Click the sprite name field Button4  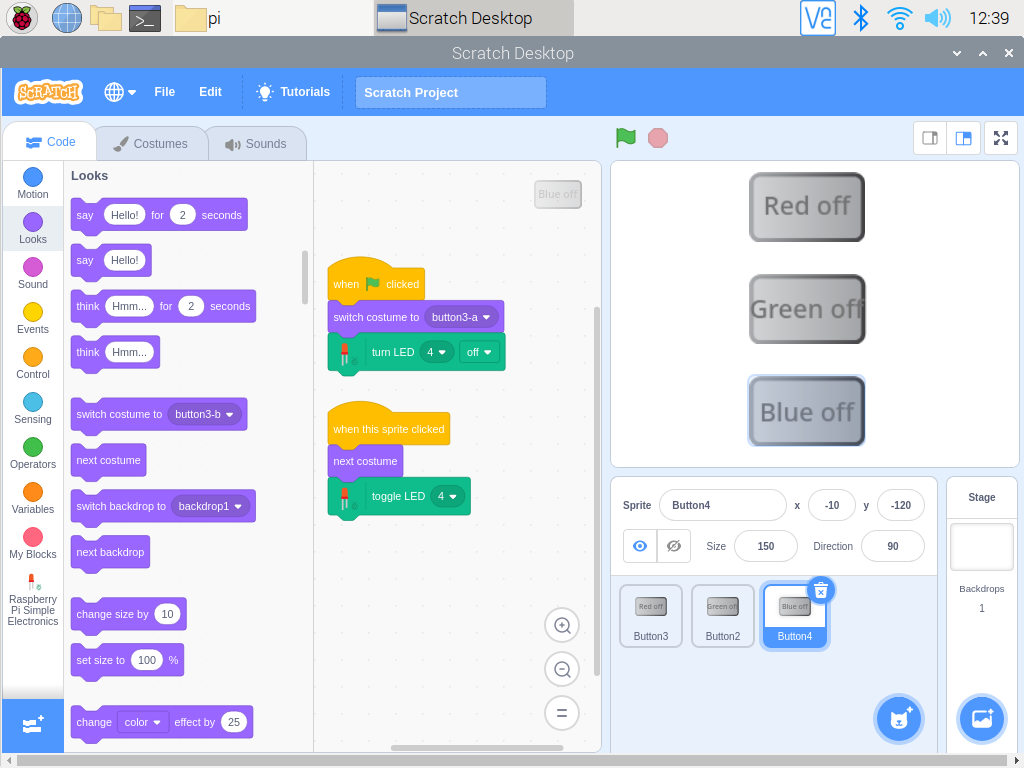pos(723,505)
